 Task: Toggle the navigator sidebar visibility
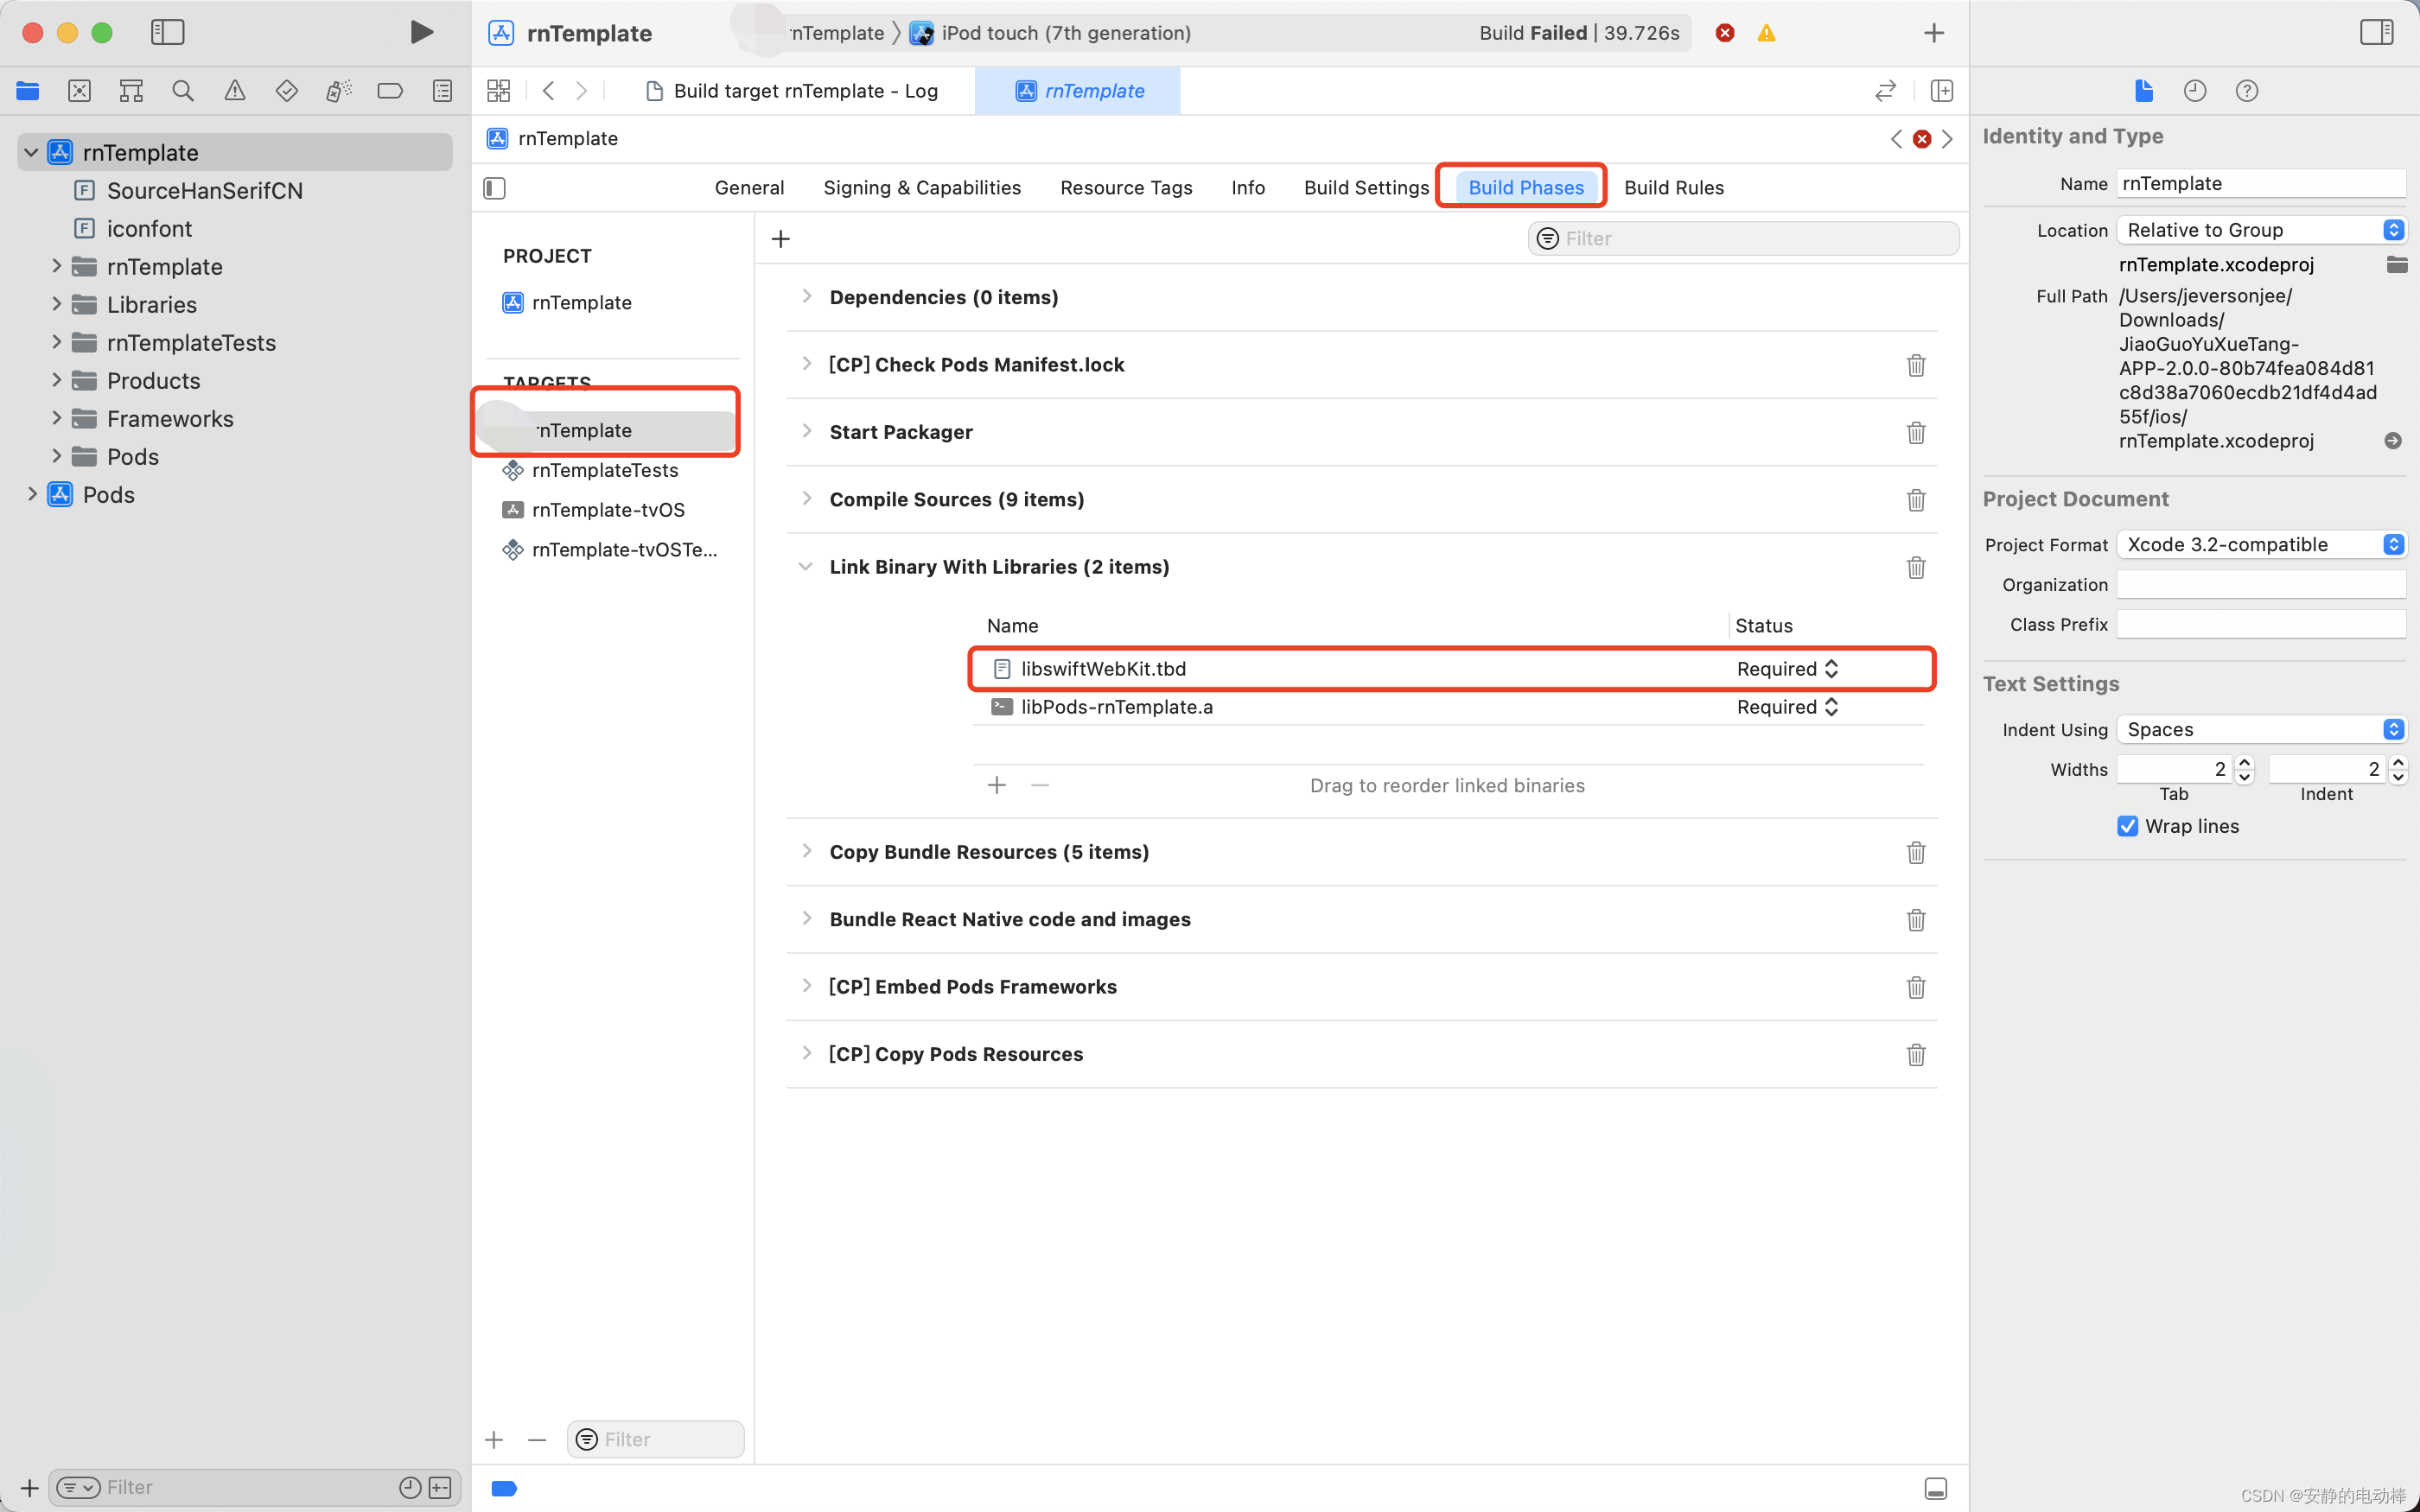pos(167,33)
